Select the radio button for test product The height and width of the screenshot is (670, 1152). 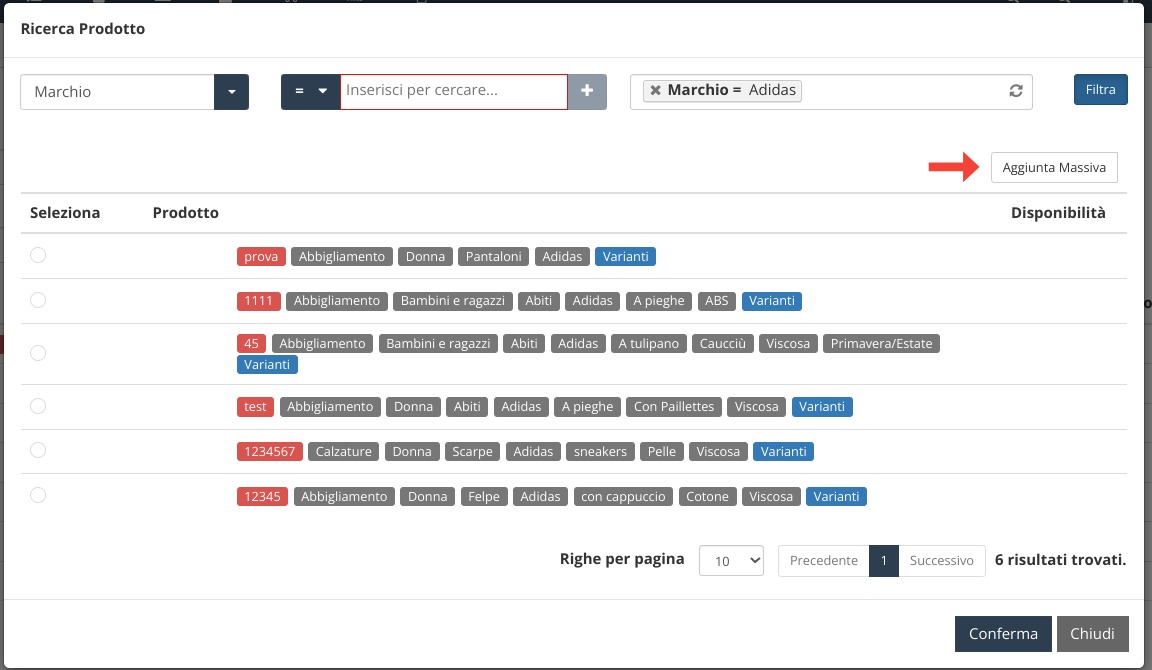pyautogui.click(x=38, y=405)
